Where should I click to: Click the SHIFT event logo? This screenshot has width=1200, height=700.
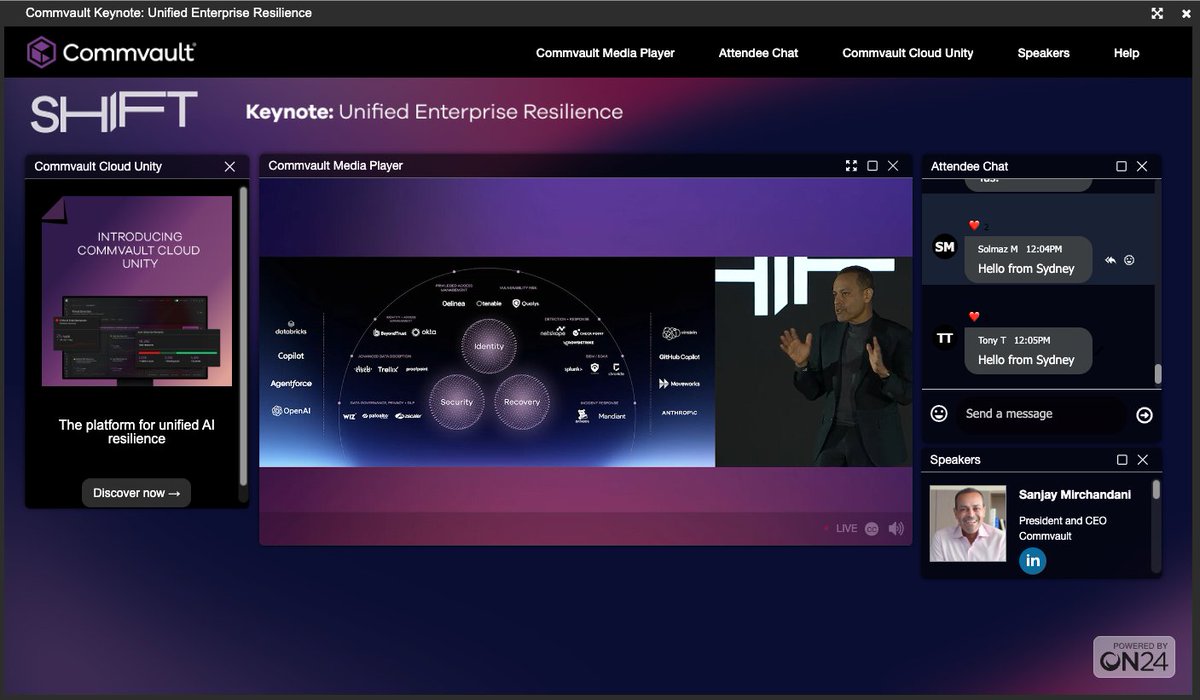114,112
